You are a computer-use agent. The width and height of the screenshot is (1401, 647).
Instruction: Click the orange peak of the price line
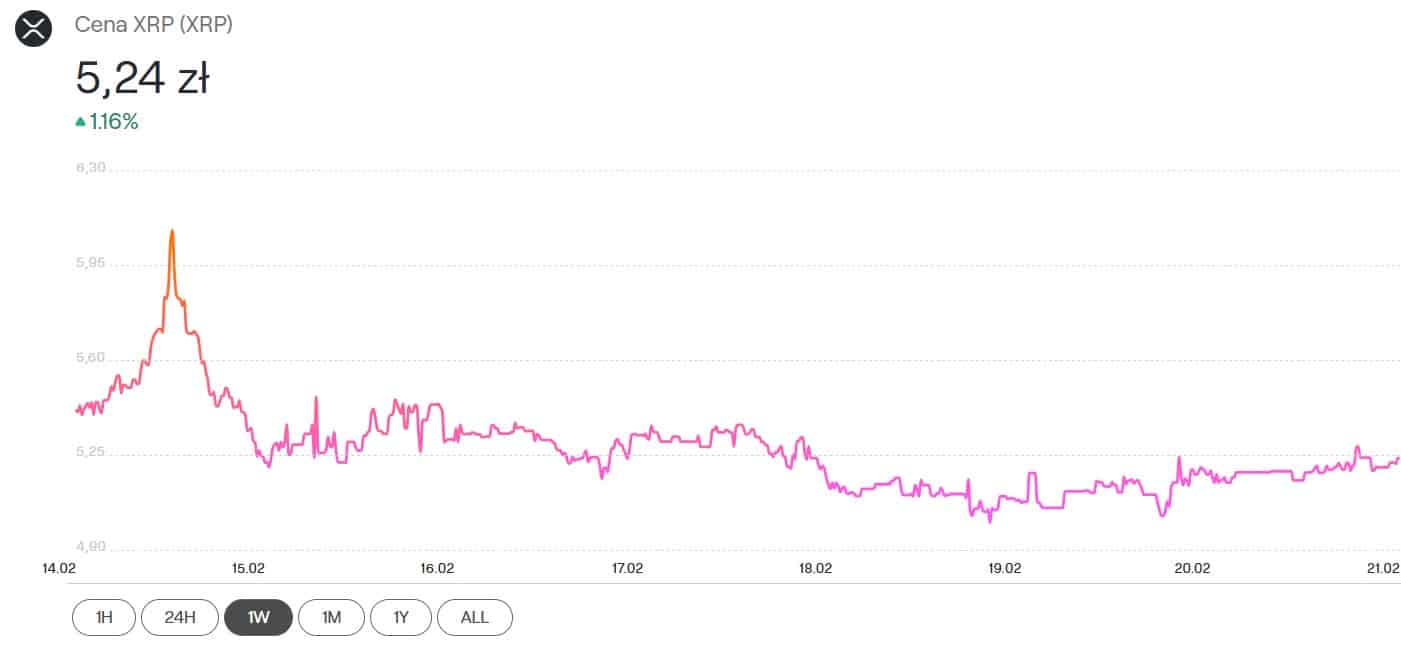pos(172,232)
